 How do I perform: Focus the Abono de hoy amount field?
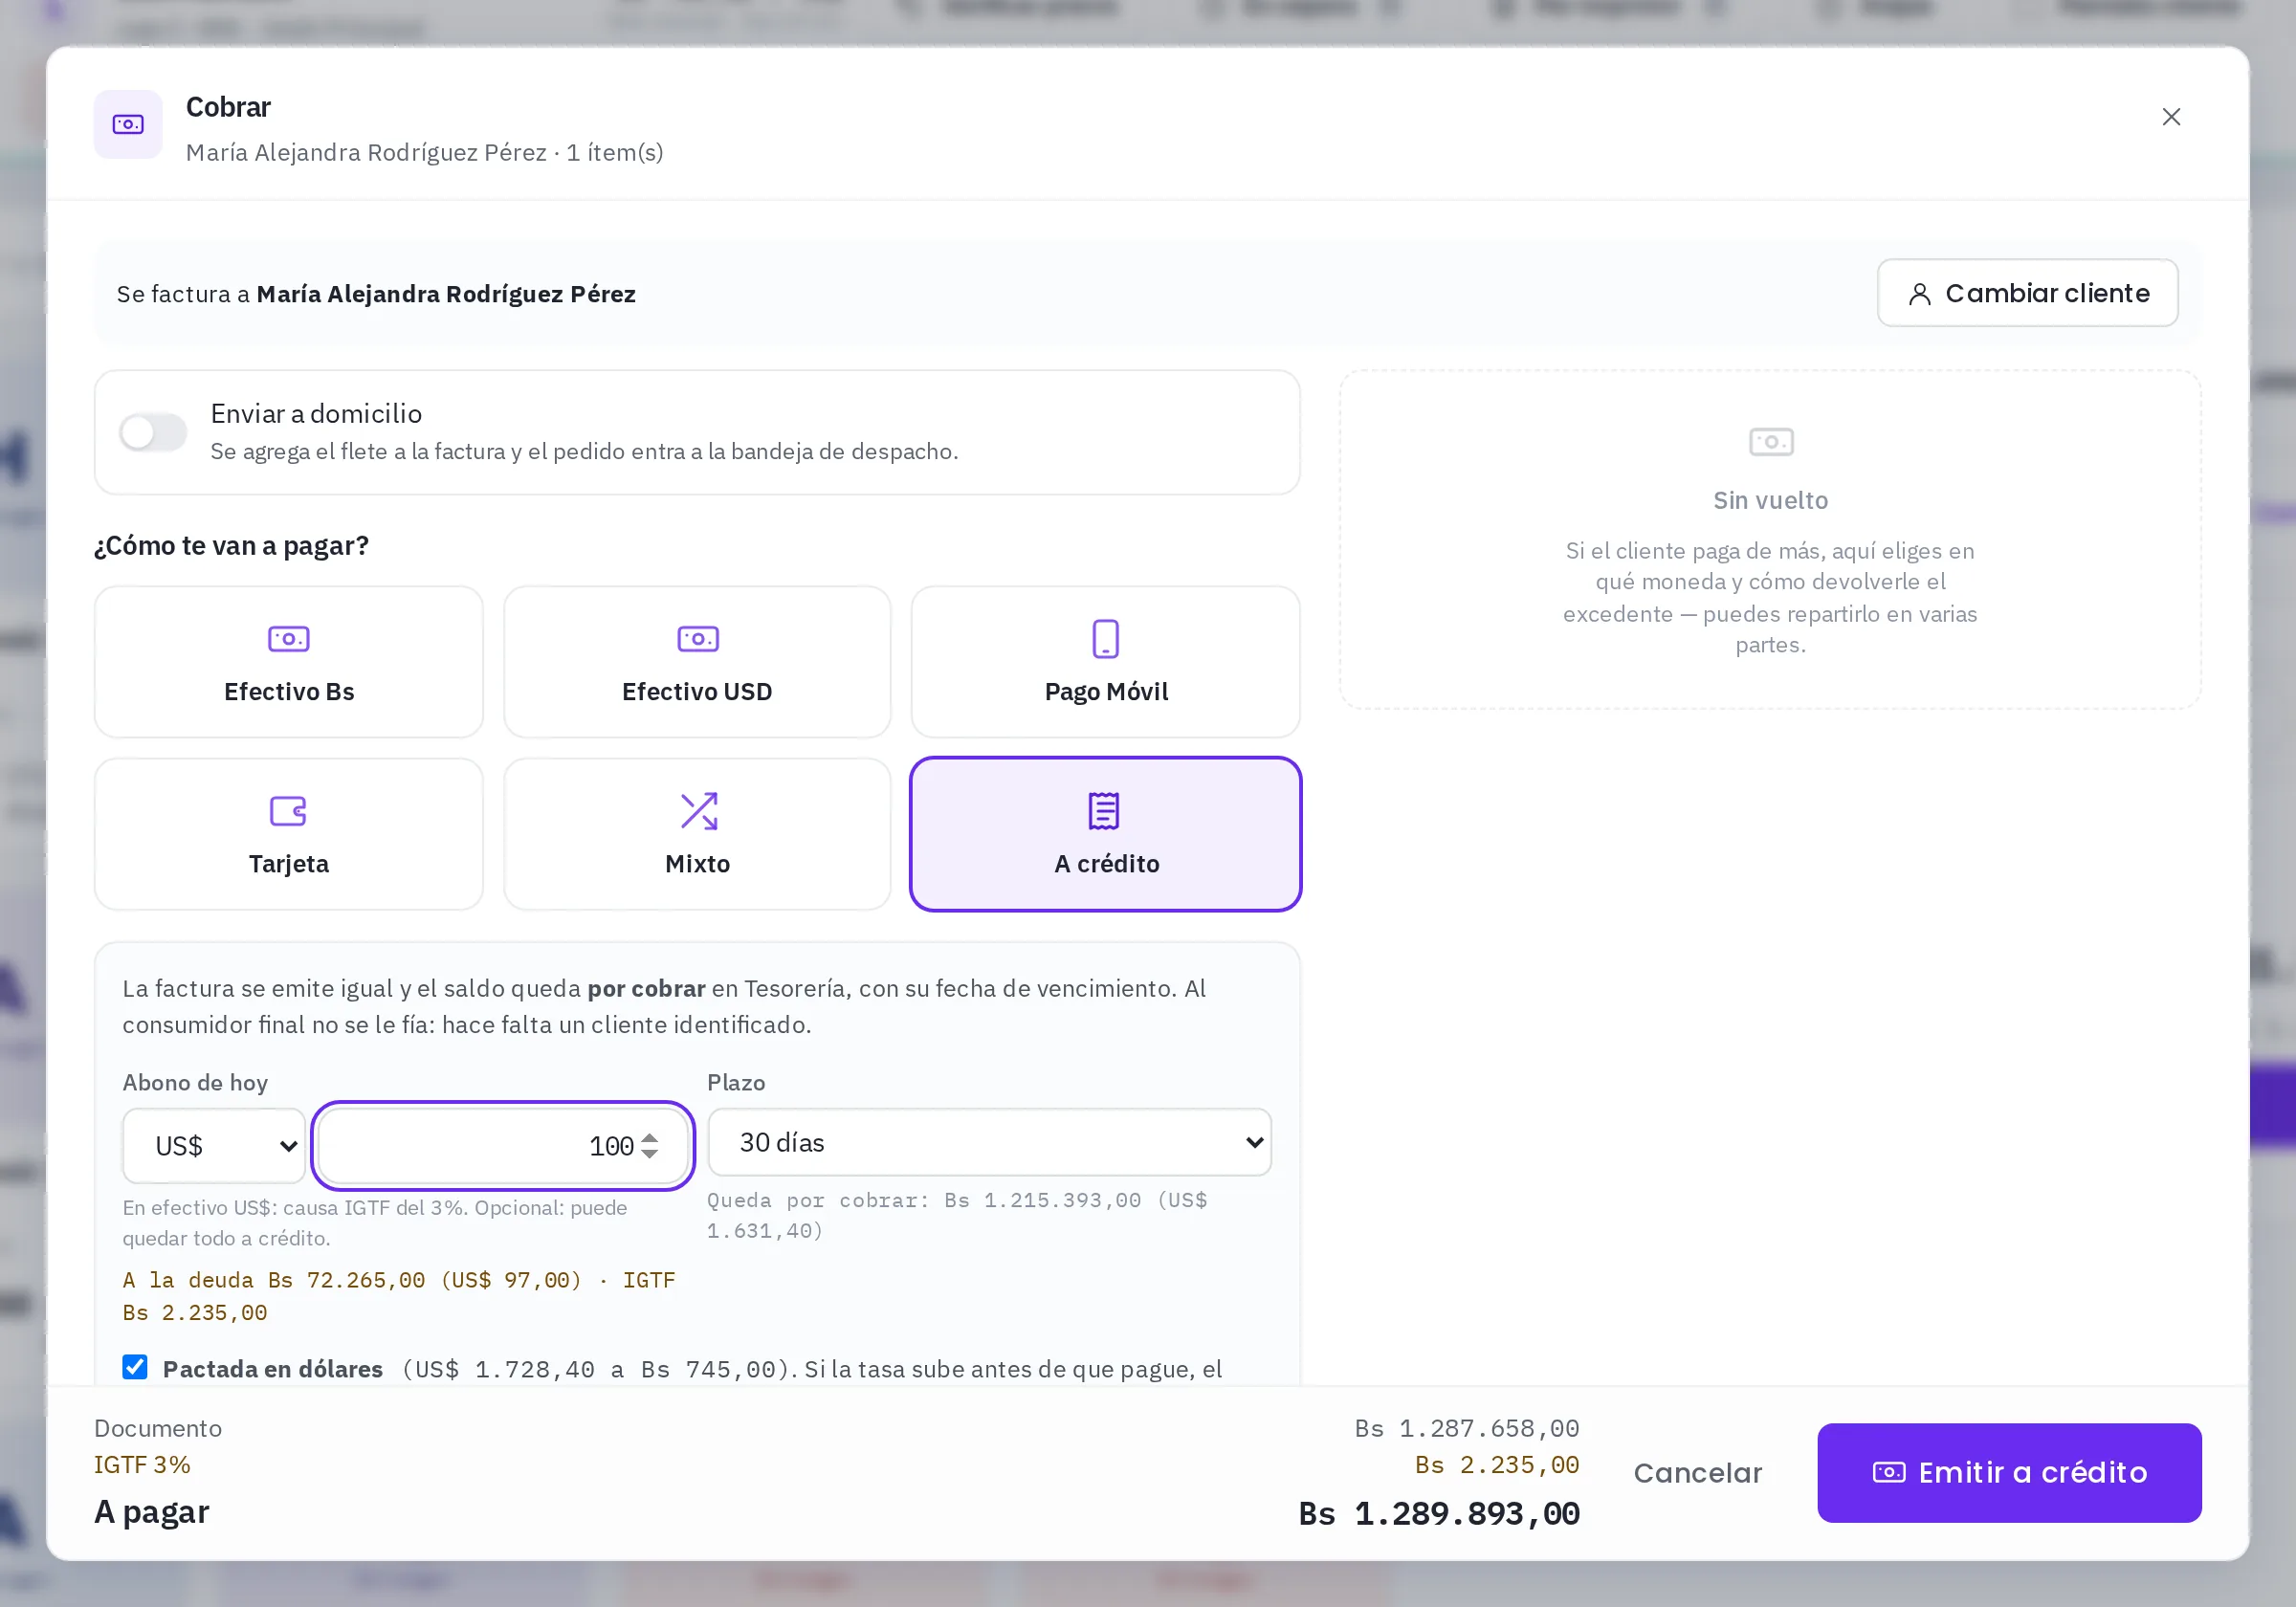click(x=503, y=1146)
